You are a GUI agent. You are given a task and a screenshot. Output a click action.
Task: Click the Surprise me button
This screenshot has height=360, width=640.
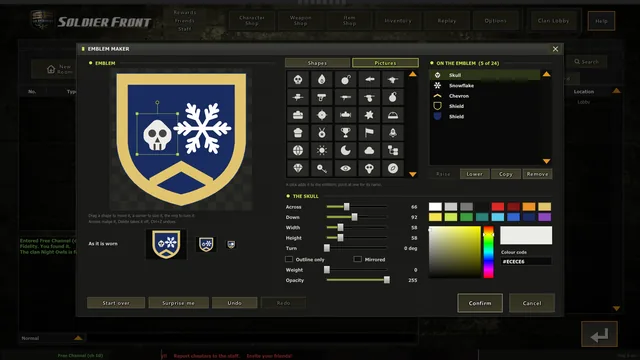(178, 303)
